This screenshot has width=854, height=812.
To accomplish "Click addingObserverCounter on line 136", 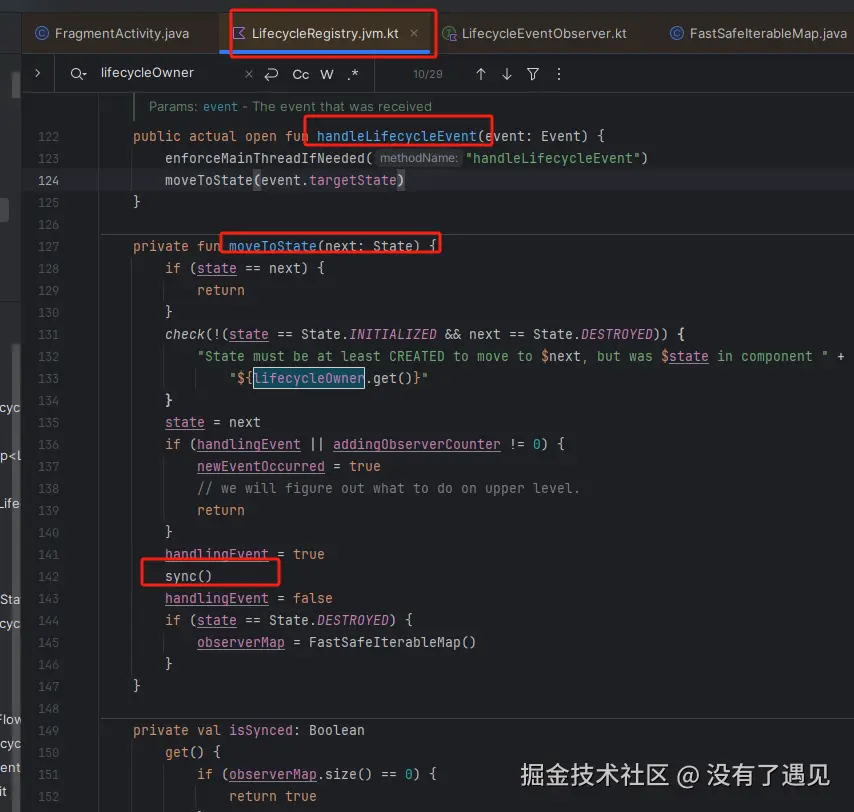I will pos(417,444).
